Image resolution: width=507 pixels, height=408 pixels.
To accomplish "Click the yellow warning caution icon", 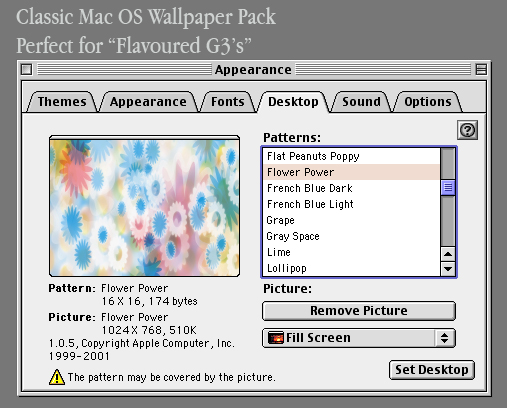I will [x=57, y=377].
